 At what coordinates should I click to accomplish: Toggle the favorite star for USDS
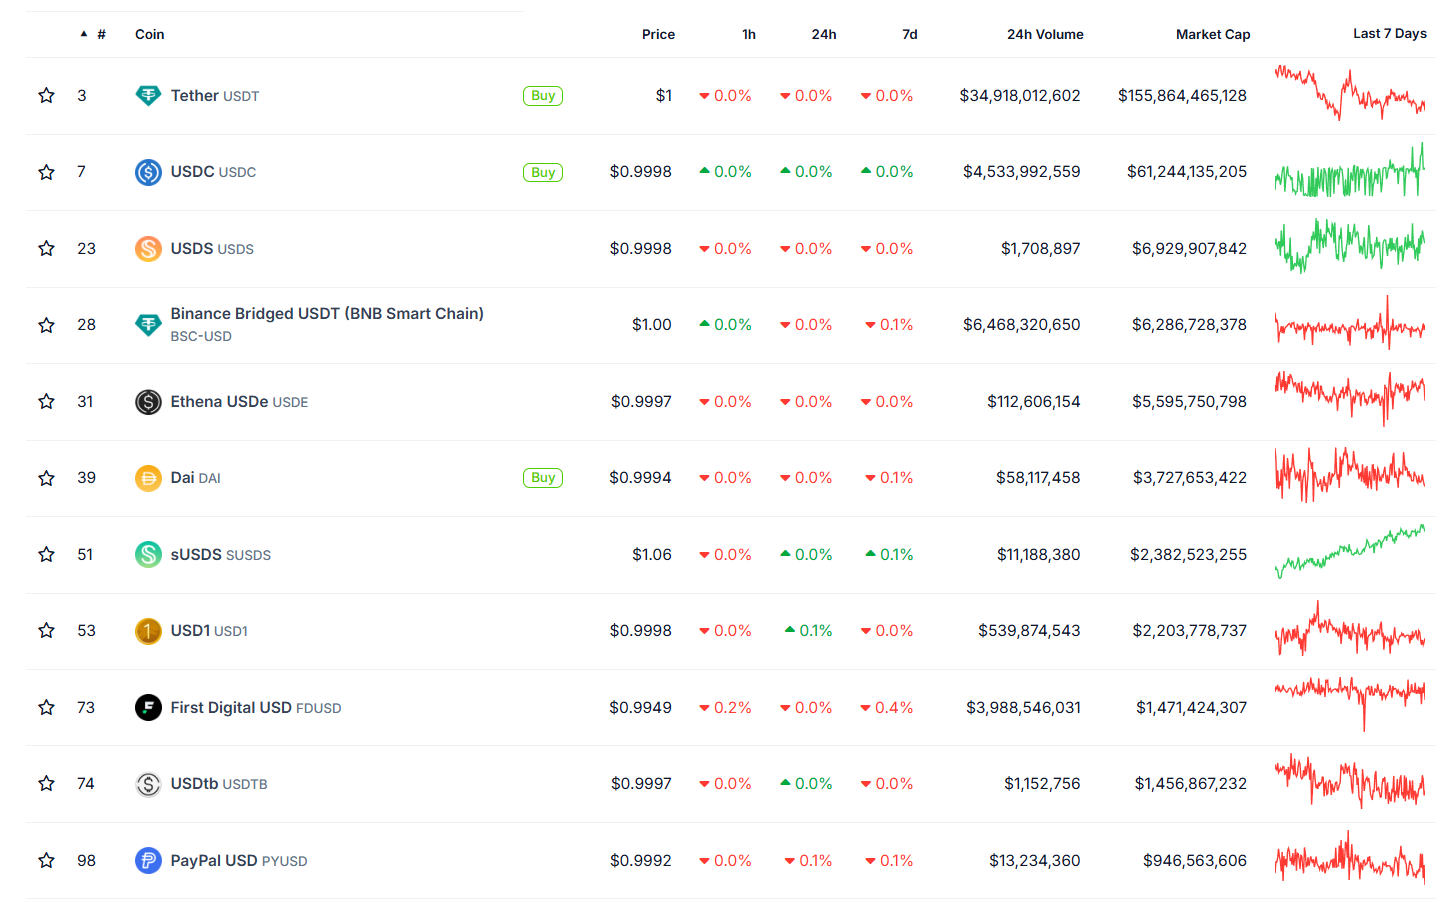[46, 248]
